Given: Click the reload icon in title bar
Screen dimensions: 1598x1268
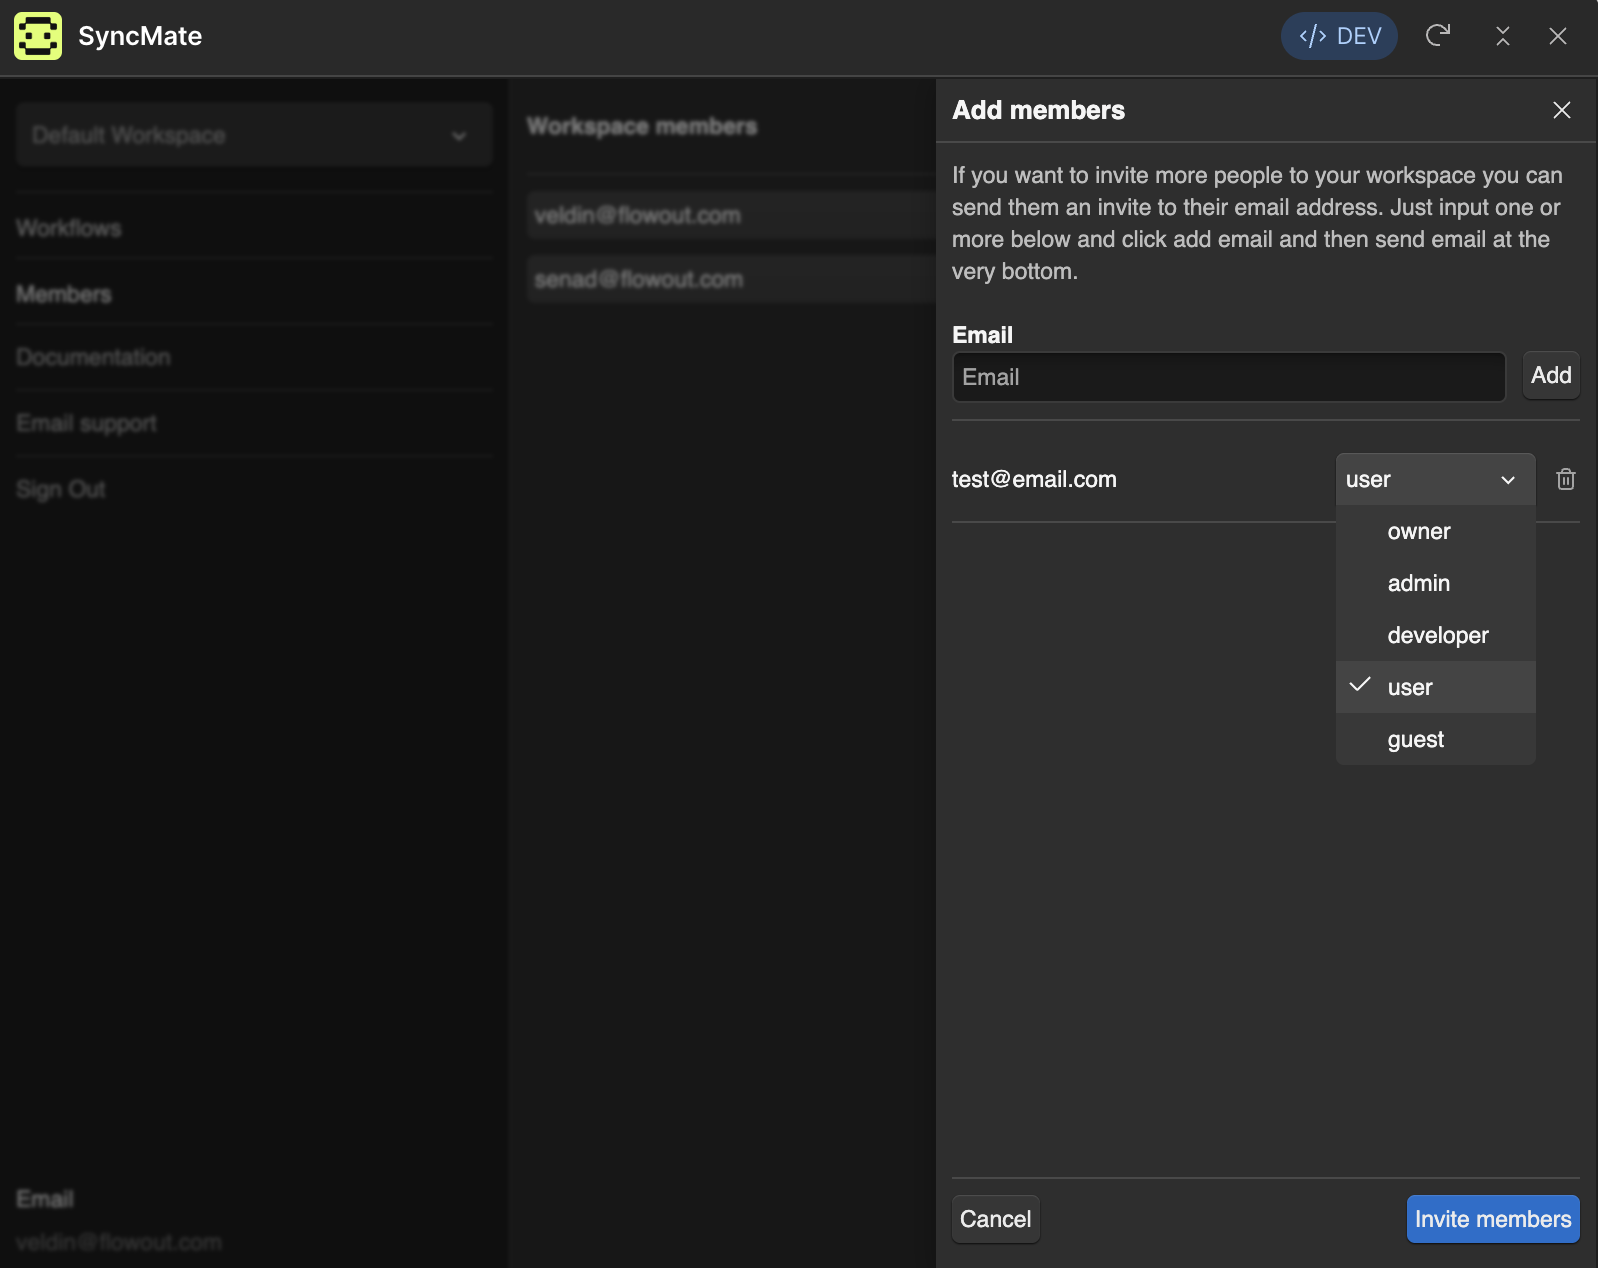Looking at the screenshot, I should pyautogui.click(x=1438, y=36).
